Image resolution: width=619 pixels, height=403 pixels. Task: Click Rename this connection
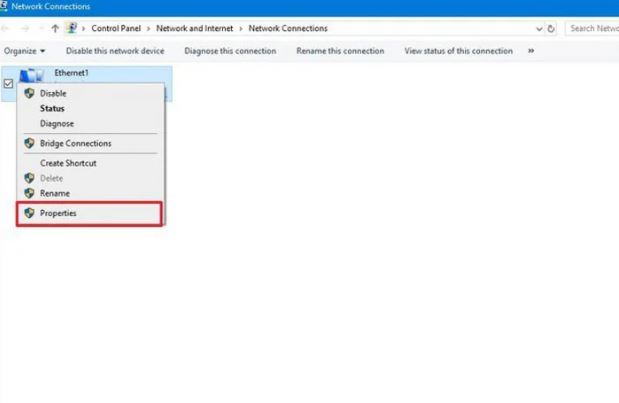pyautogui.click(x=340, y=51)
